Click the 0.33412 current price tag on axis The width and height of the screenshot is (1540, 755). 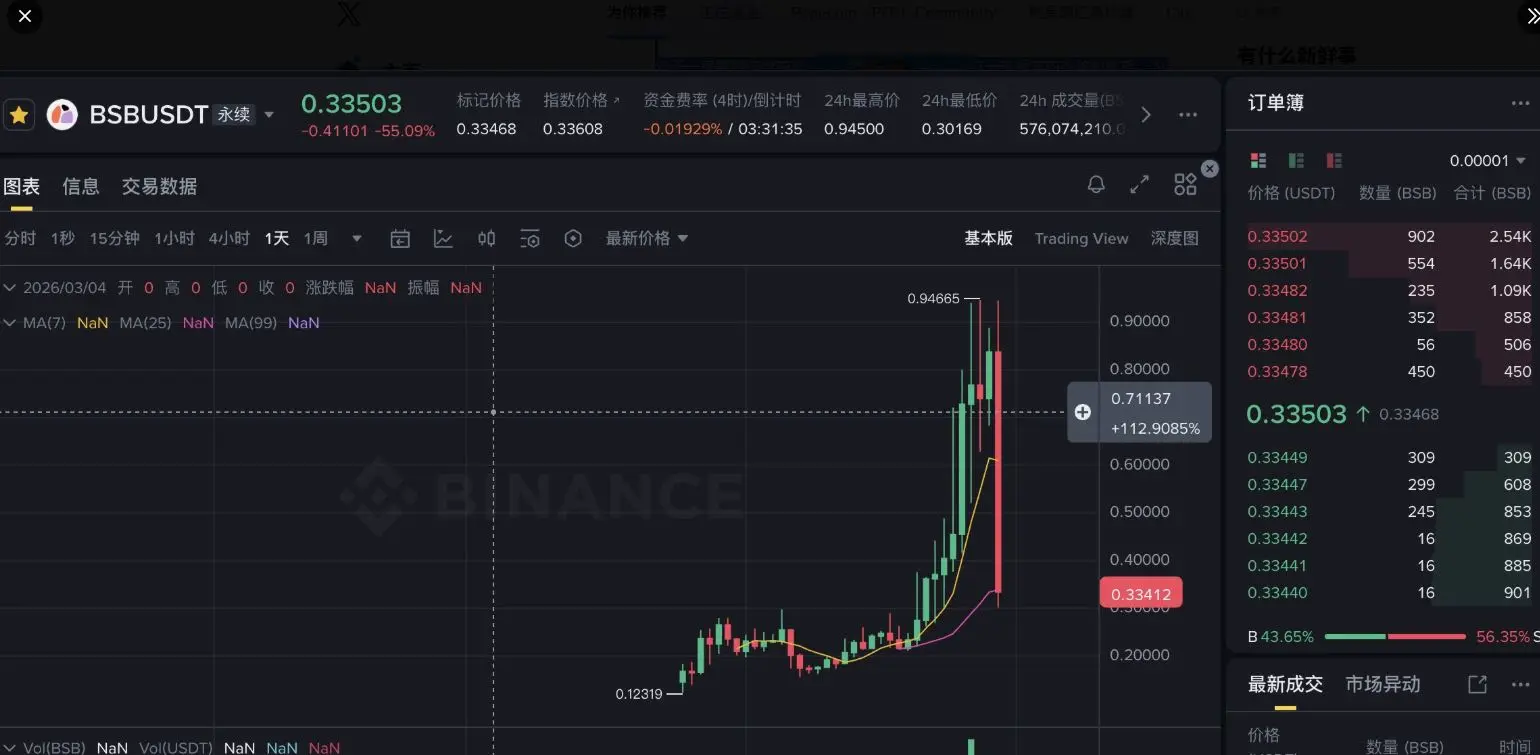[1141, 595]
